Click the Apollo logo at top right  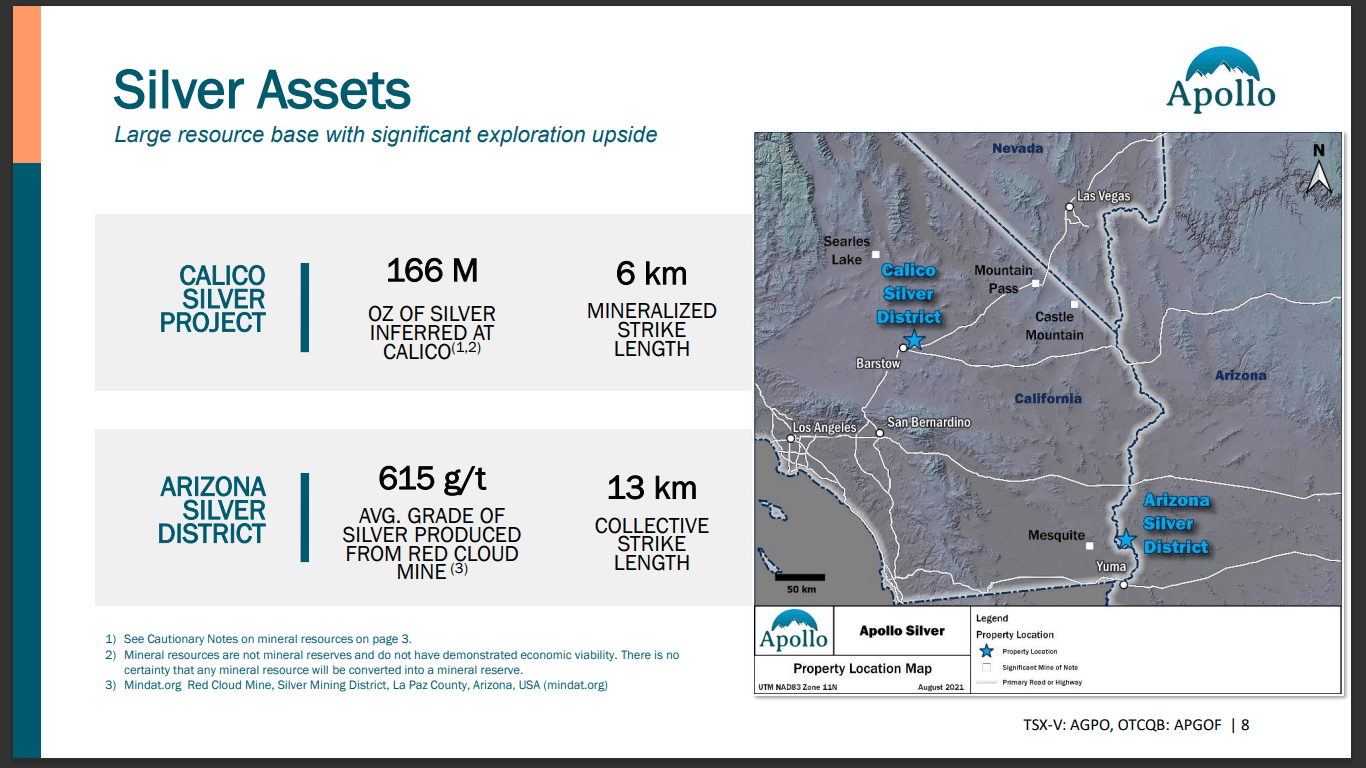pyautogui.click(x=1221, y=80)
